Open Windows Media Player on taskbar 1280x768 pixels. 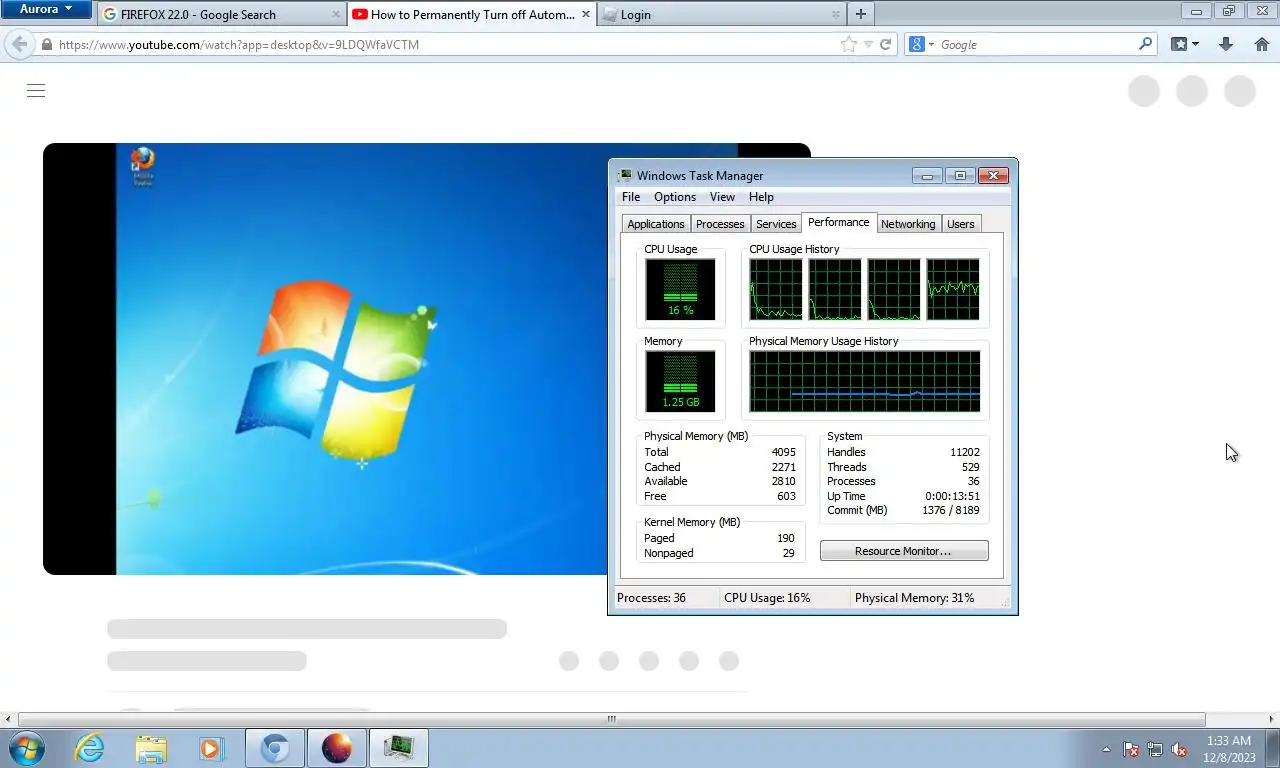[x=211, y=748]
